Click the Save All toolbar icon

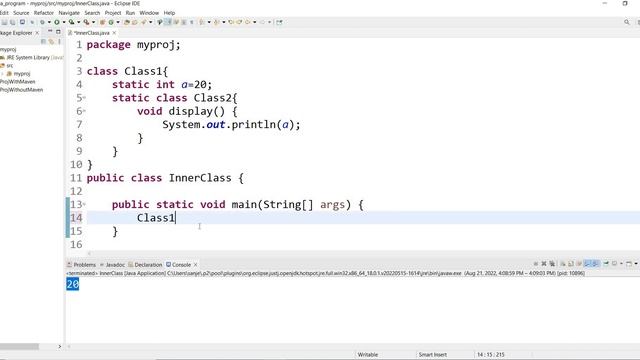(13, 22)
